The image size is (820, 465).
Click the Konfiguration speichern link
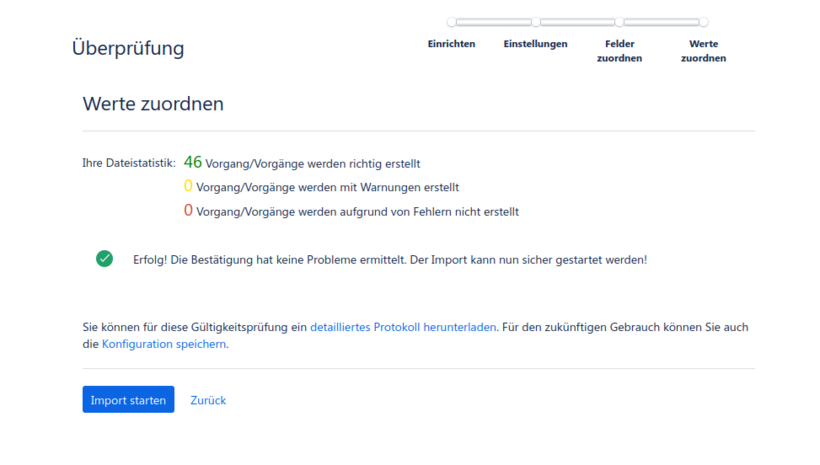point(164,344)
